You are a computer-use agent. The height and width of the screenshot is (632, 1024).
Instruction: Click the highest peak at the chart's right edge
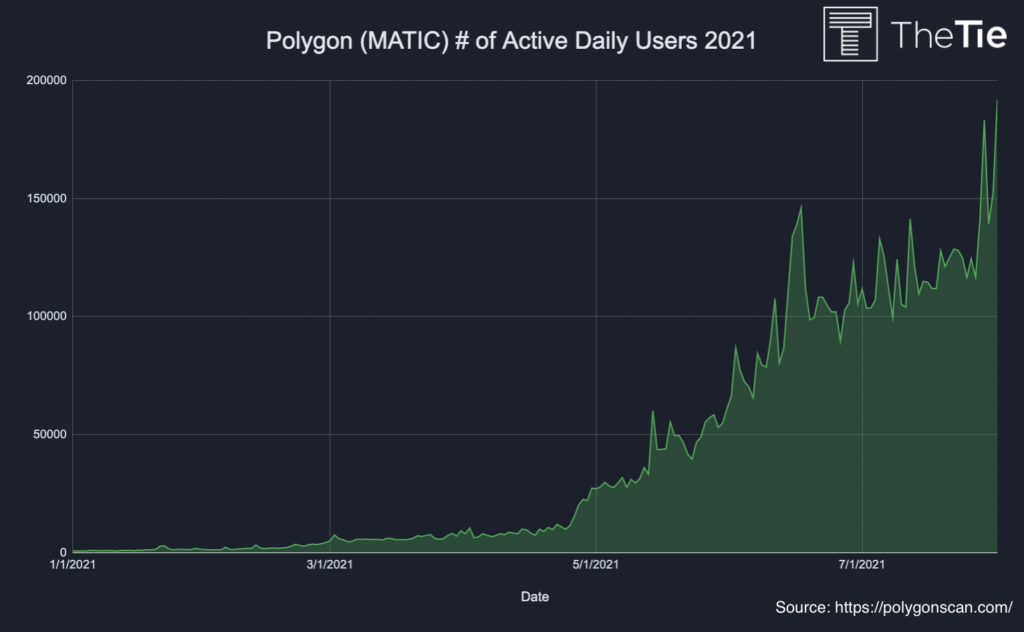(997, 100)
